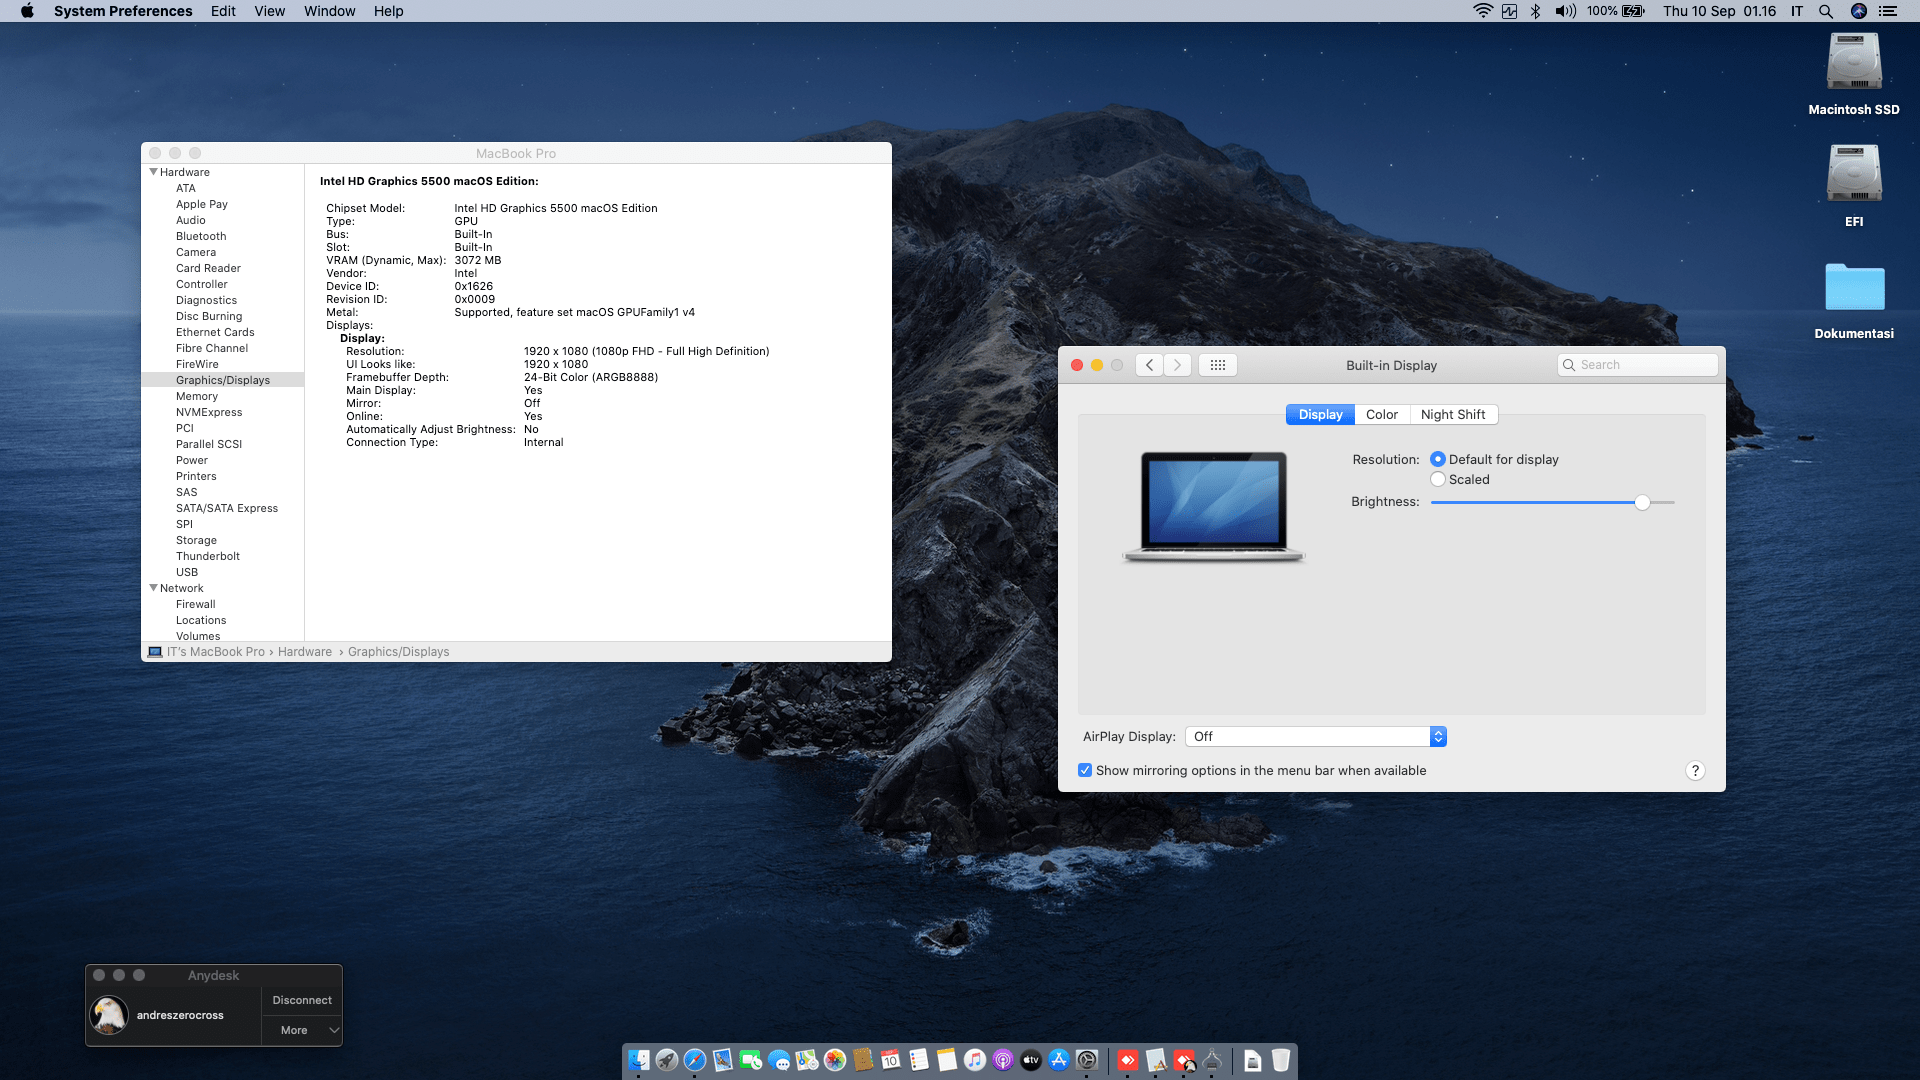Image resolution: width=1920 pixels, height=1080 pixels.
Task: Click the MacBook display thumbnail
Action: tap(1213, 506)
